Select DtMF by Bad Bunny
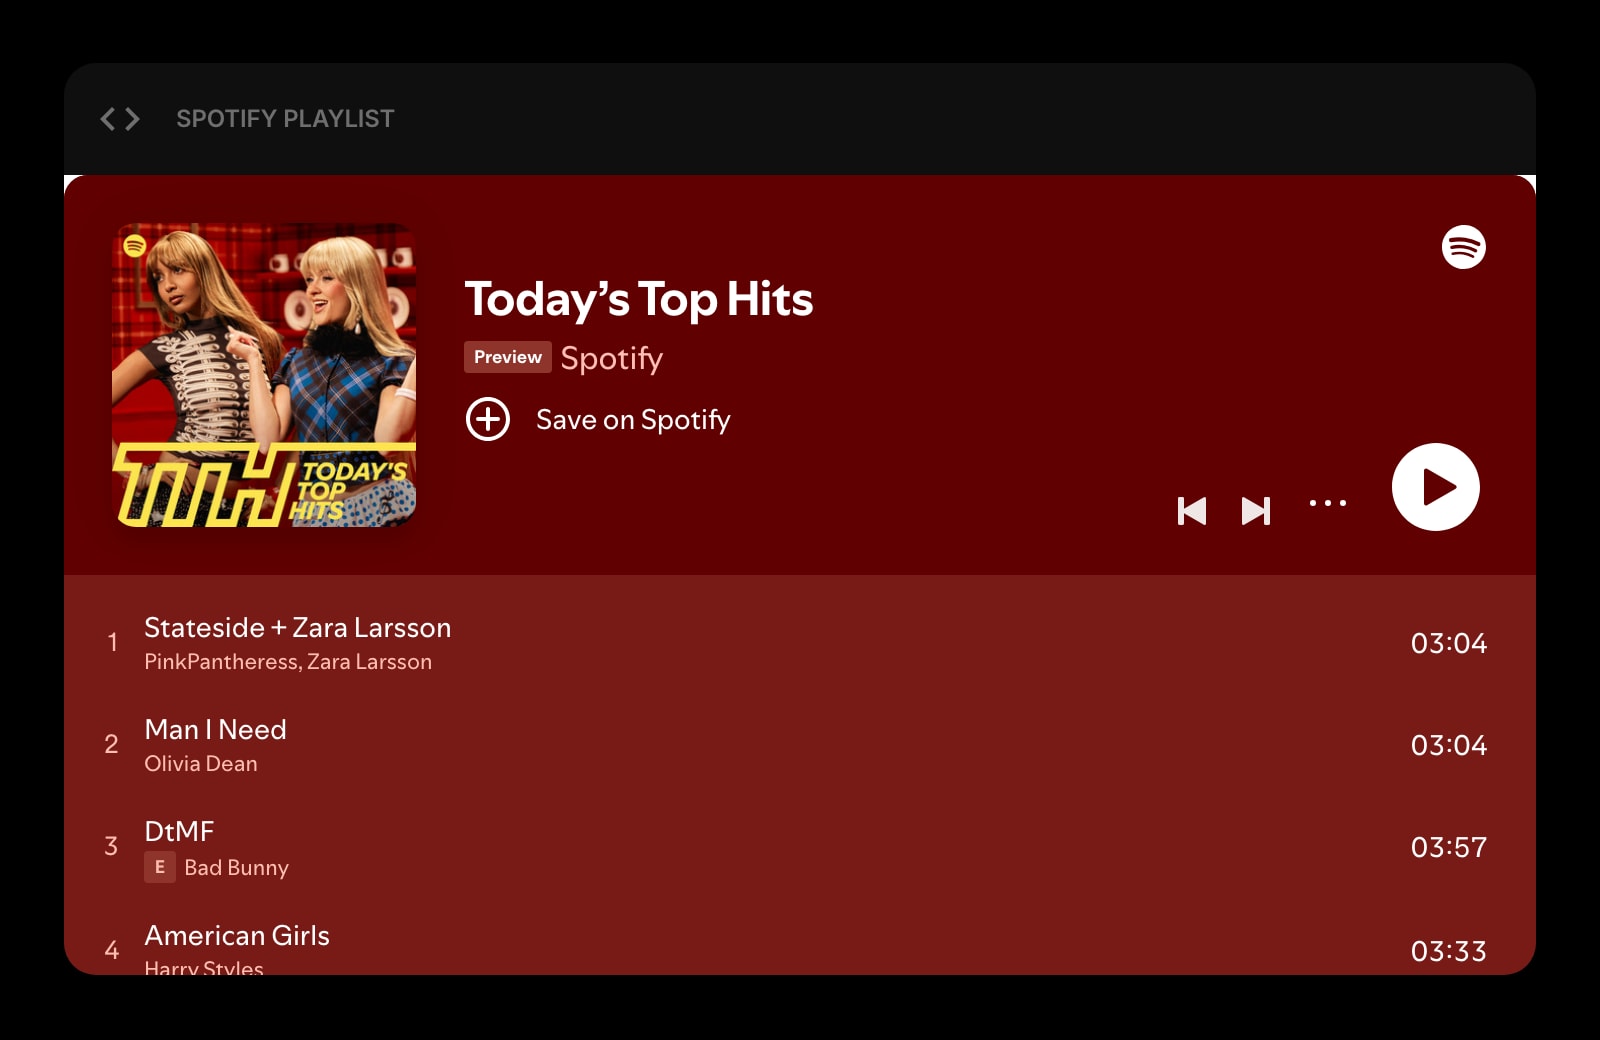 click(x=179, y=831)
